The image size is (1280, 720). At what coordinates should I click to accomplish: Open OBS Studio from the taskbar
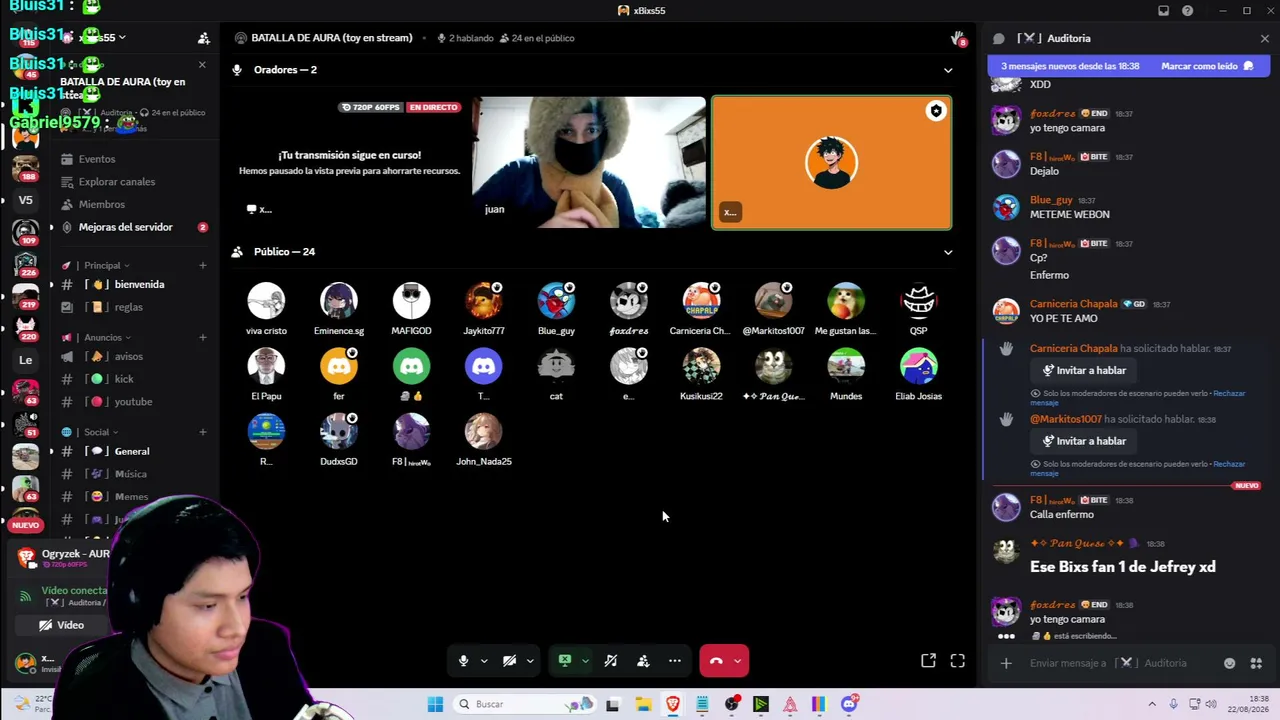732,704
